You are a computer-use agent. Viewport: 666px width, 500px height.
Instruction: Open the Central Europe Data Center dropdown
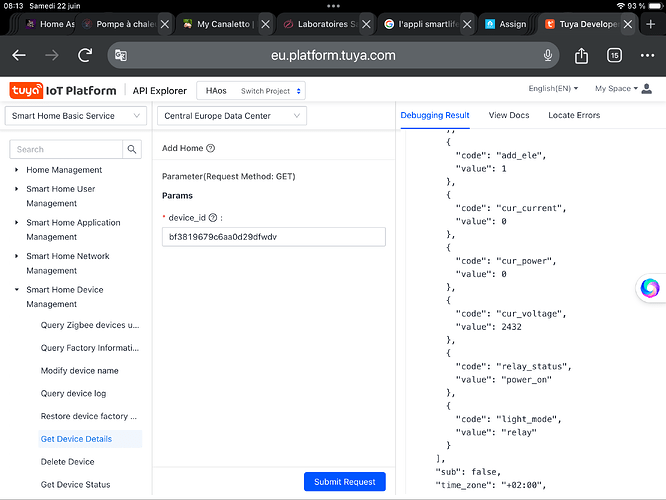(x=232, y=116)
